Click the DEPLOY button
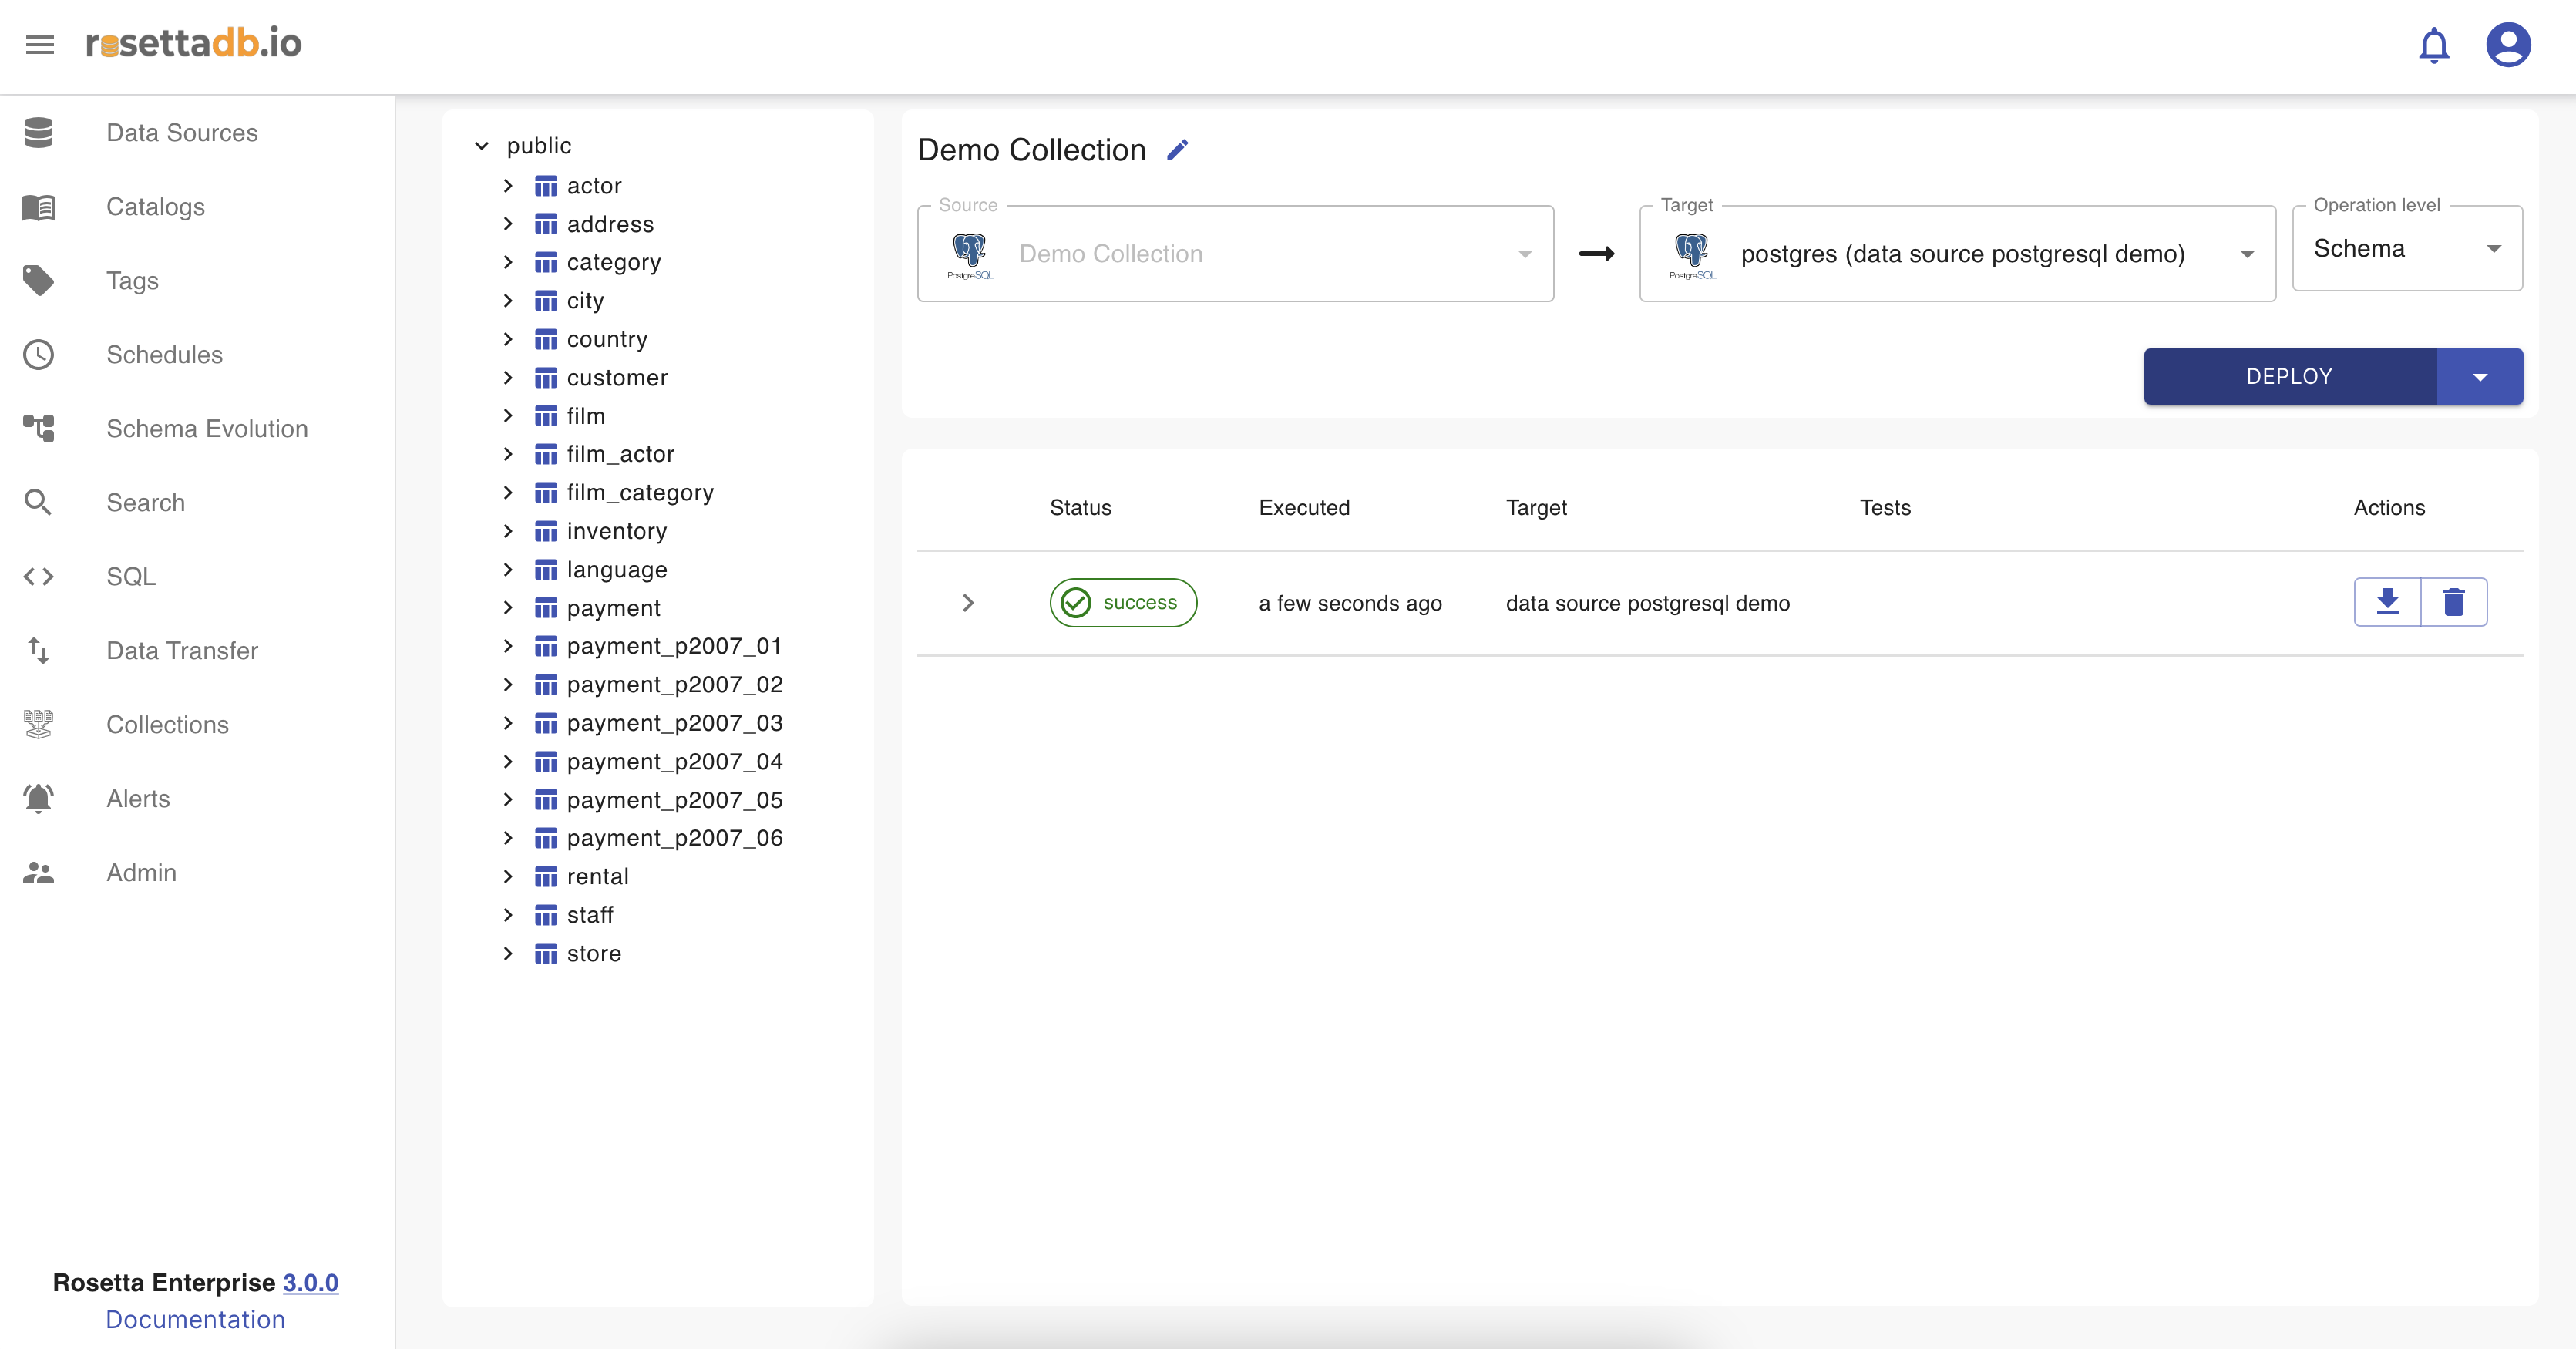The image size is (2576, 1349). pyautogui.click(x=2289, y=377)
